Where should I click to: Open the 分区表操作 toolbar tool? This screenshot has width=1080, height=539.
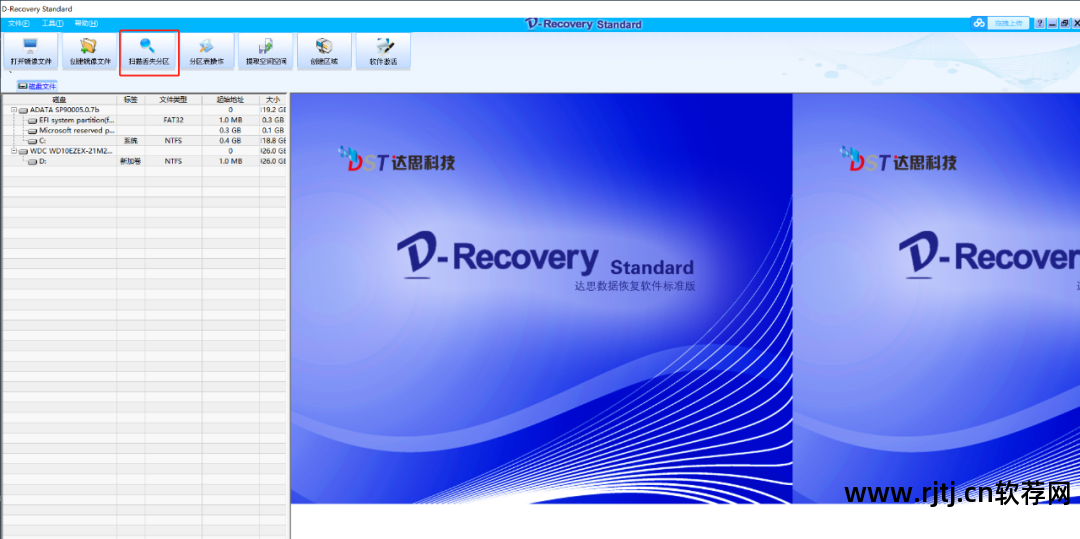click(207, 51)
